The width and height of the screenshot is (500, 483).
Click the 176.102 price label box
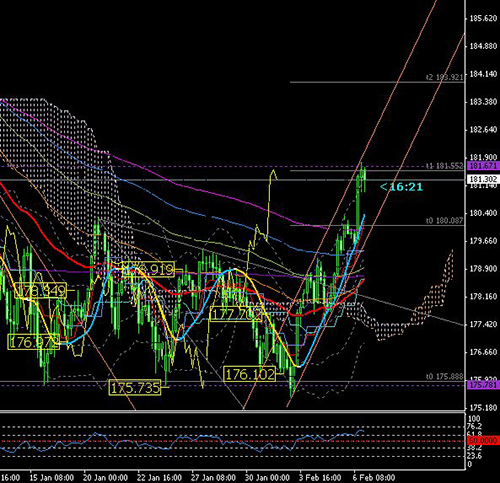pos(250,374)
